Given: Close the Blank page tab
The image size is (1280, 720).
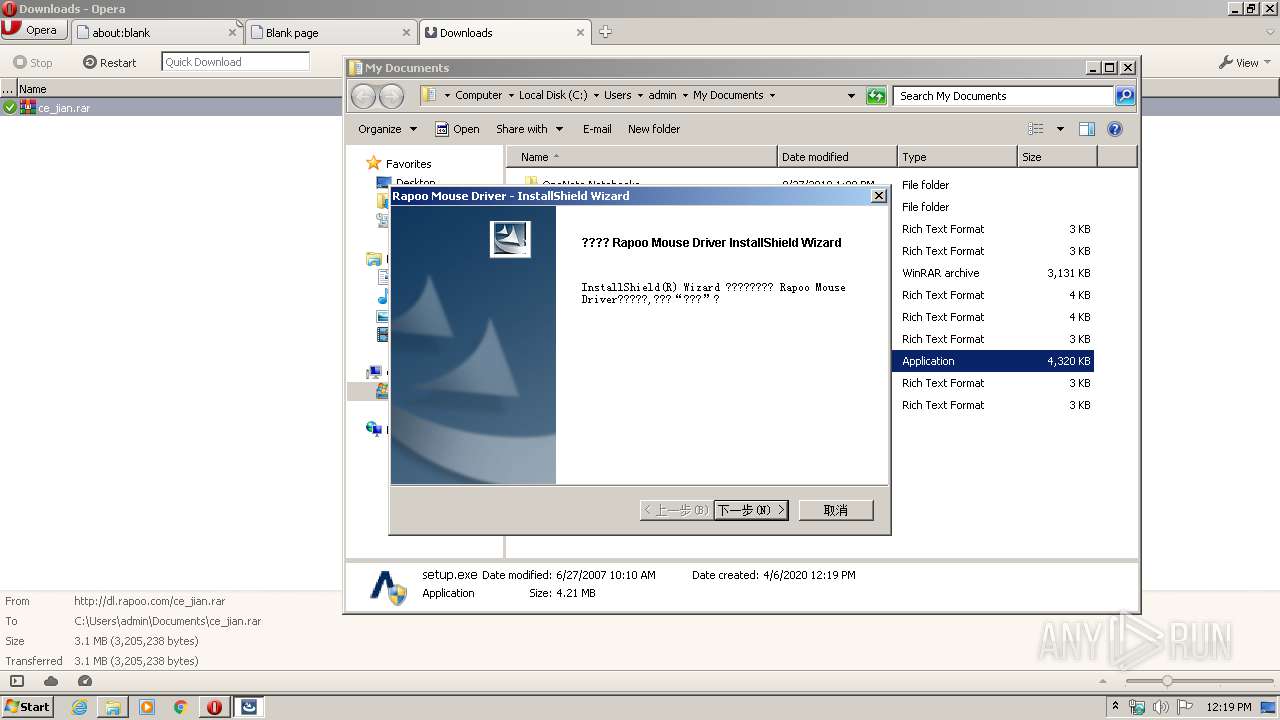Looking at the screenshot, I should pos(406,33).
